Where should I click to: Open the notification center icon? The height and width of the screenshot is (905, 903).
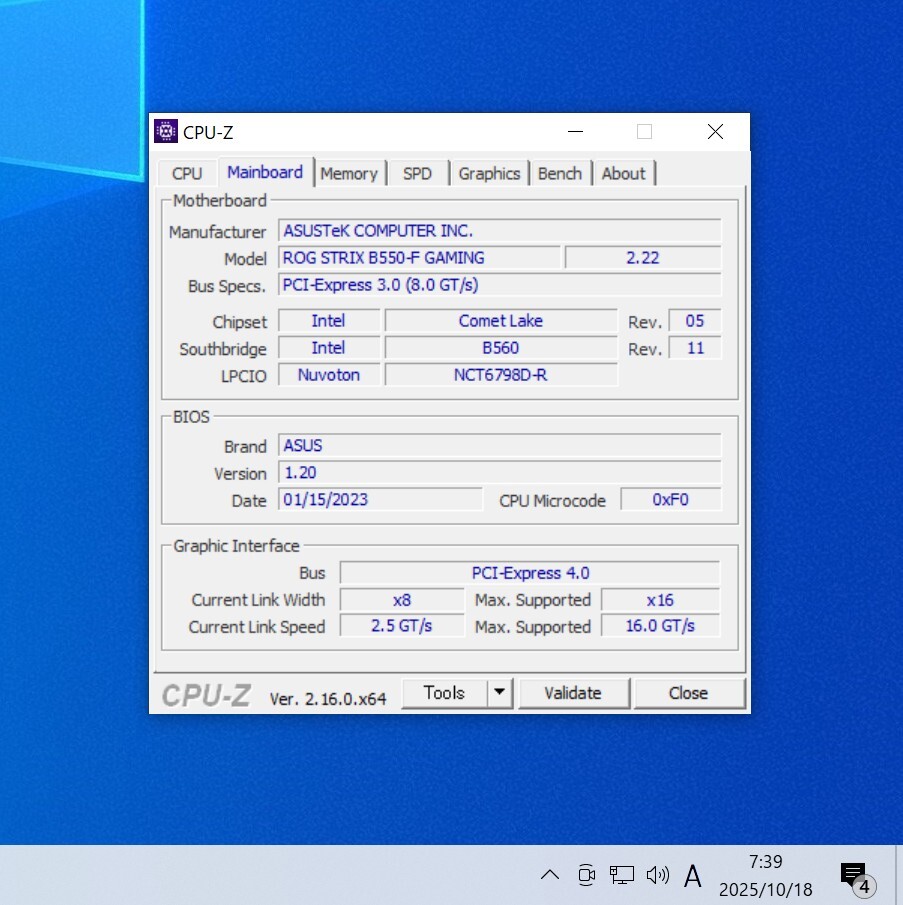(x=855, y=876)
